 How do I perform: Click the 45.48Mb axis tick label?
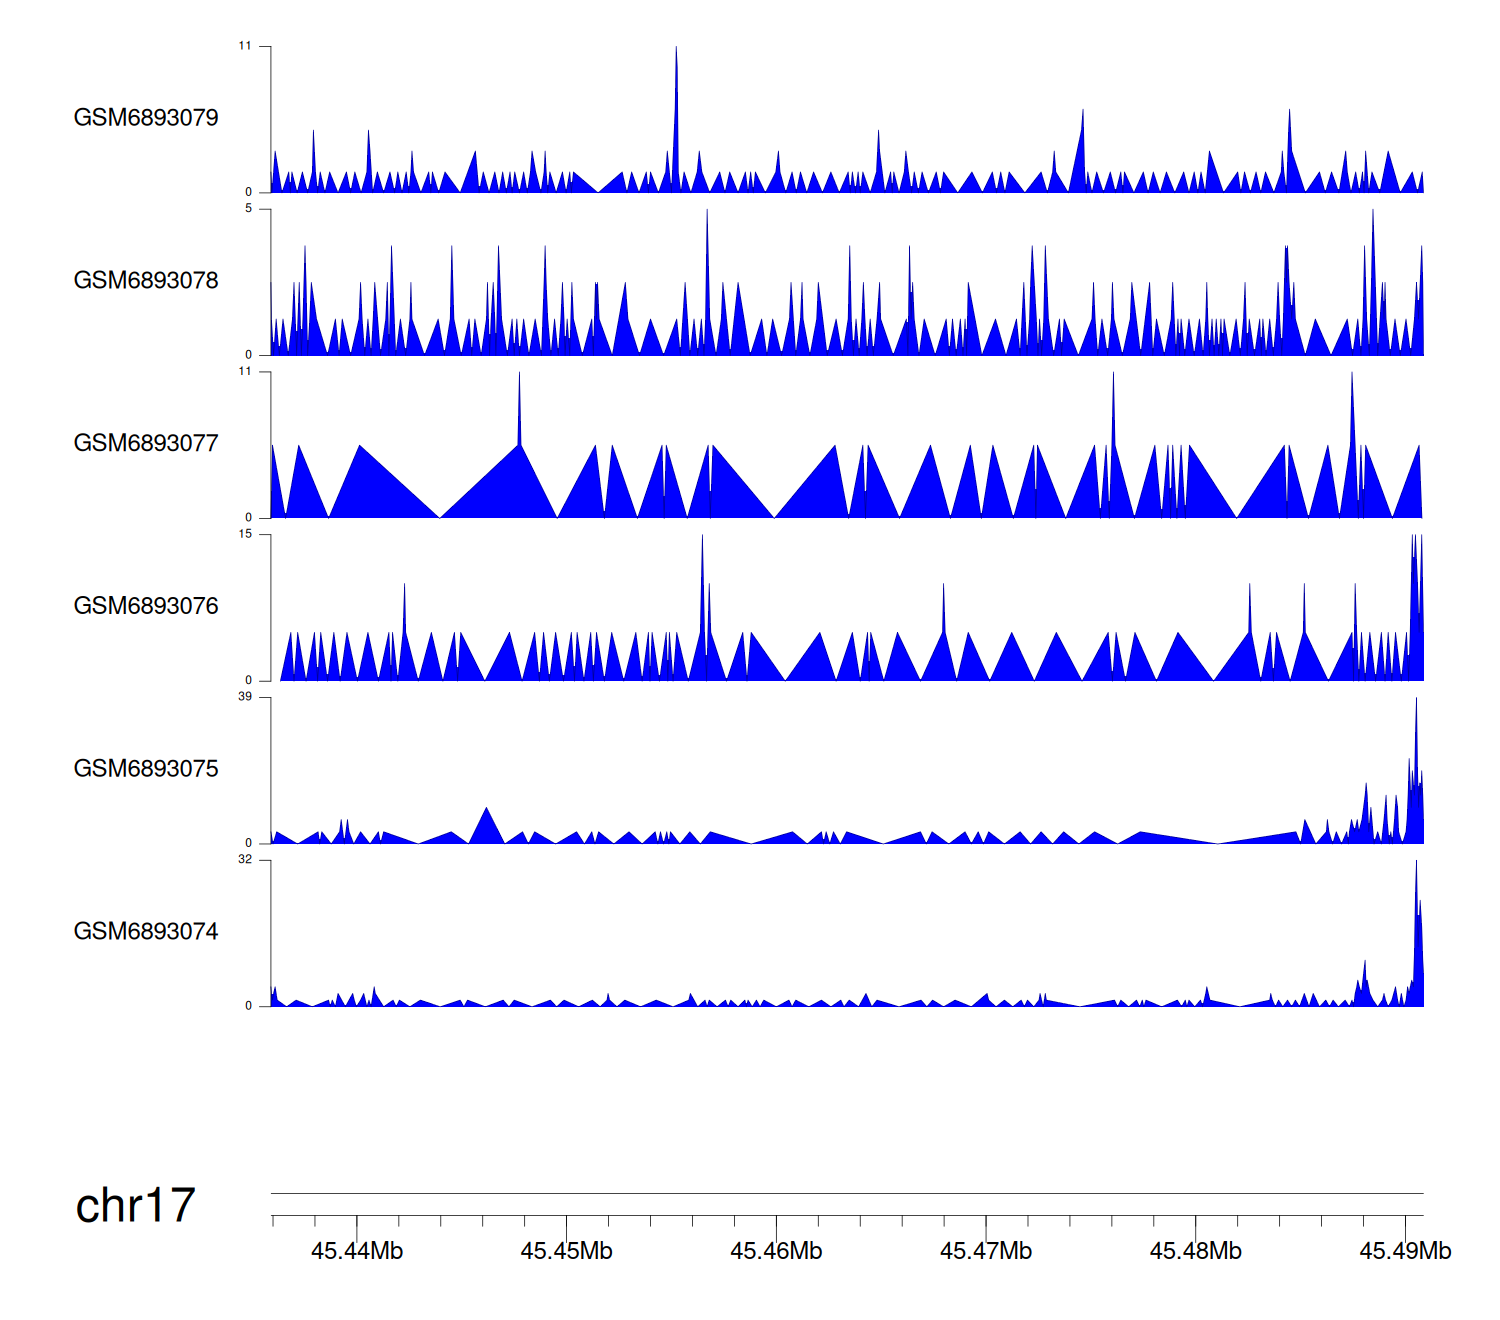(x=1195, y=1251)
